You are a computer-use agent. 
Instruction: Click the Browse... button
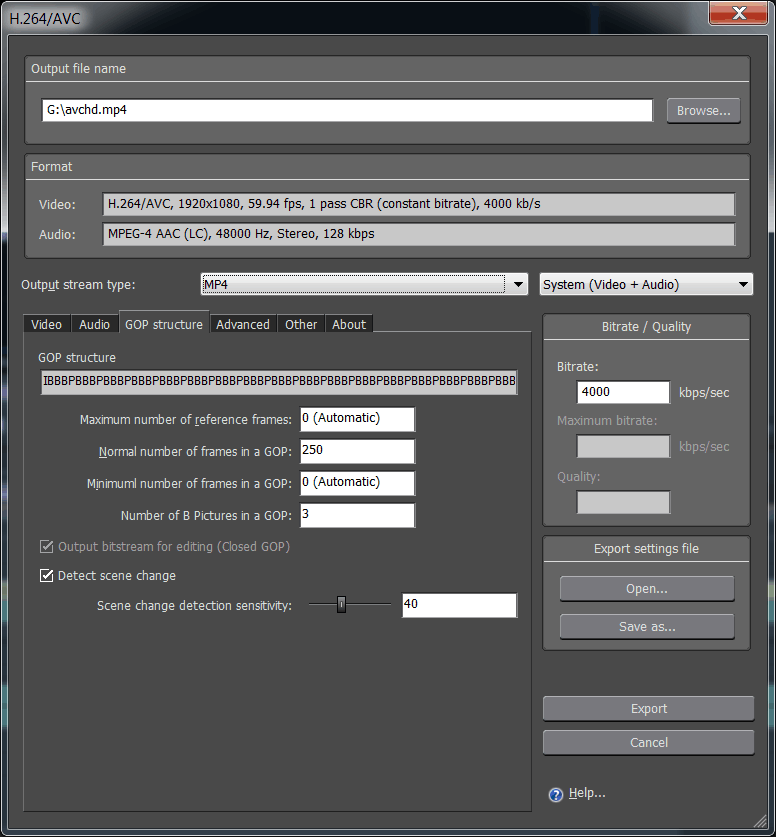click(703, 111)
